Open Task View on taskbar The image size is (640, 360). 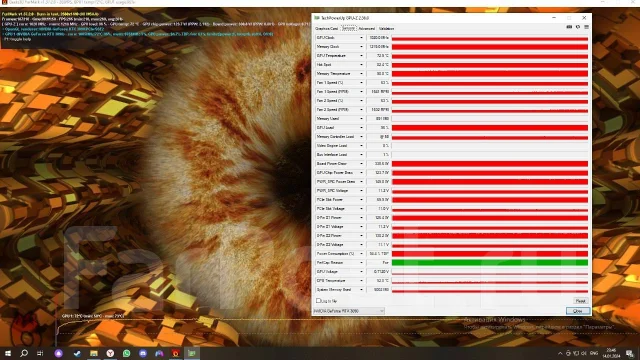40,353
